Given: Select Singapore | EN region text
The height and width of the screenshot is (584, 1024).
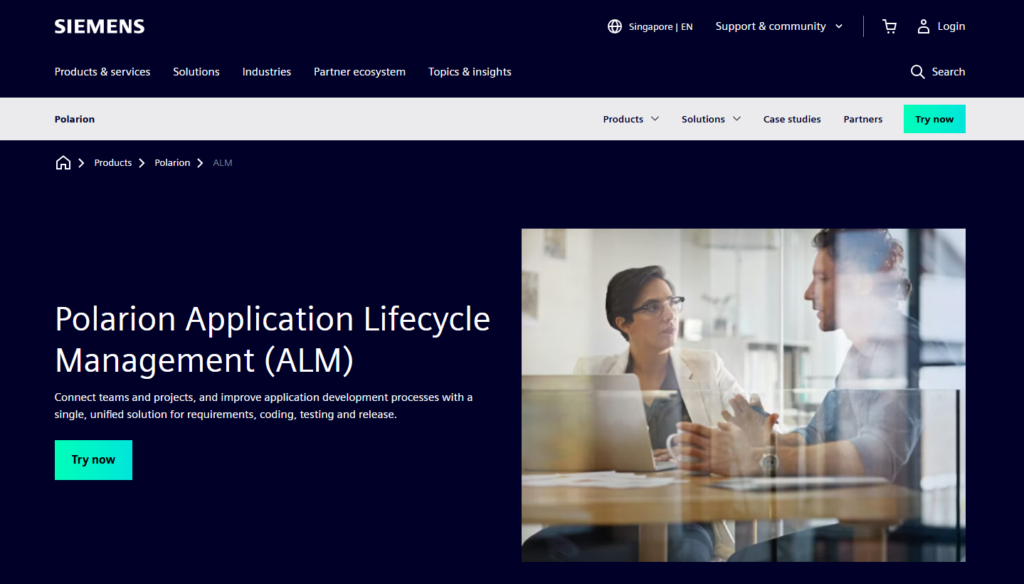Looking at the screenshot, I should [660, 27].
